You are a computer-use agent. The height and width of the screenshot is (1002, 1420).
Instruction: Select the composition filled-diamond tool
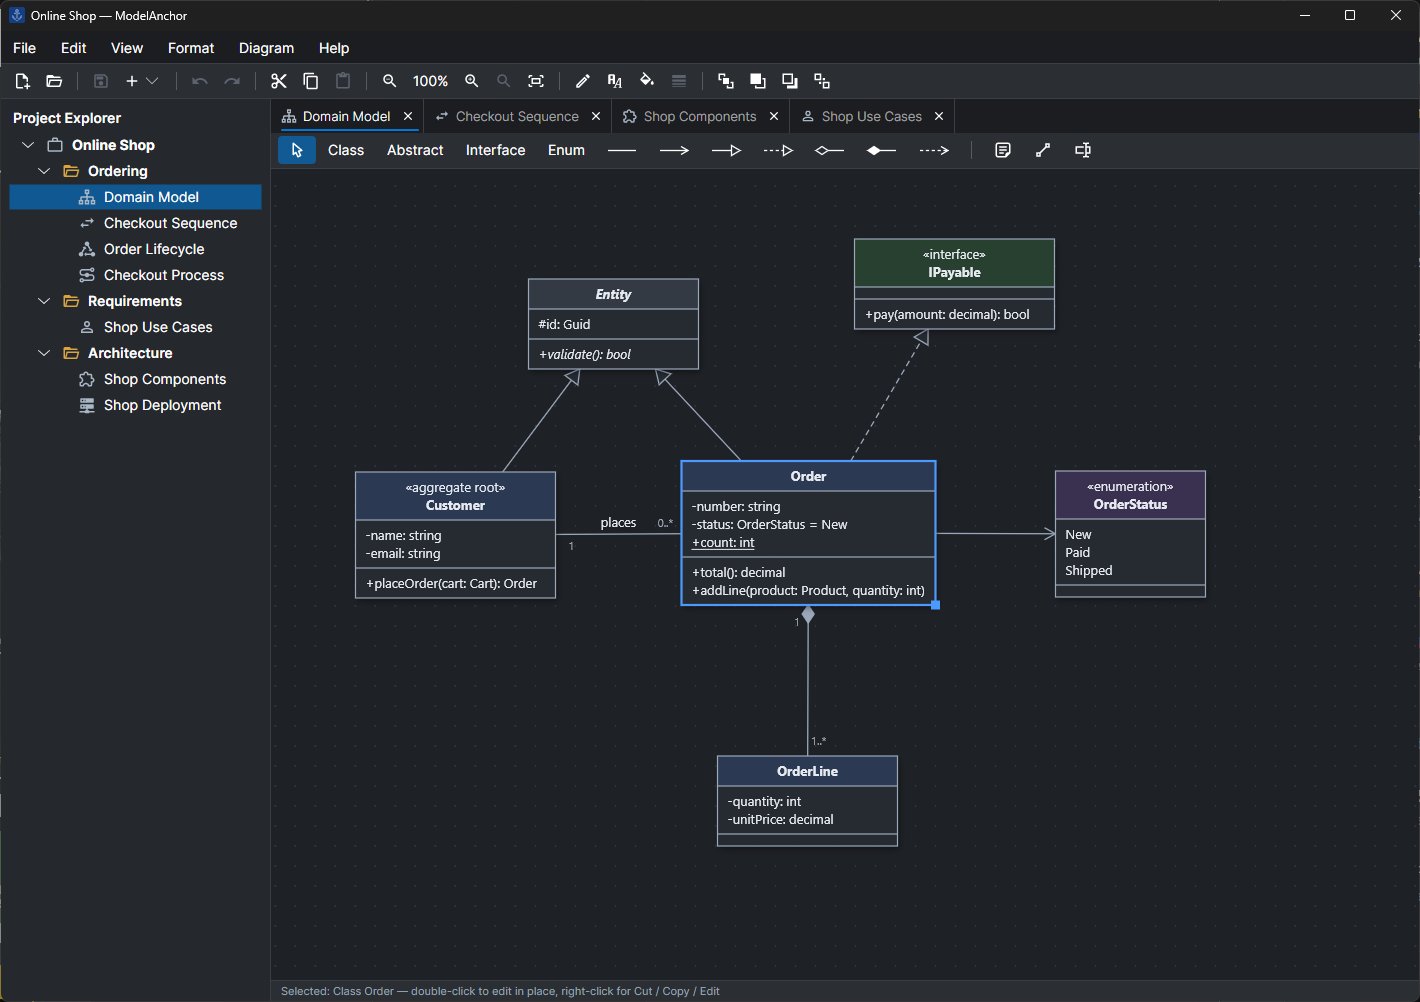click(881, 150)
